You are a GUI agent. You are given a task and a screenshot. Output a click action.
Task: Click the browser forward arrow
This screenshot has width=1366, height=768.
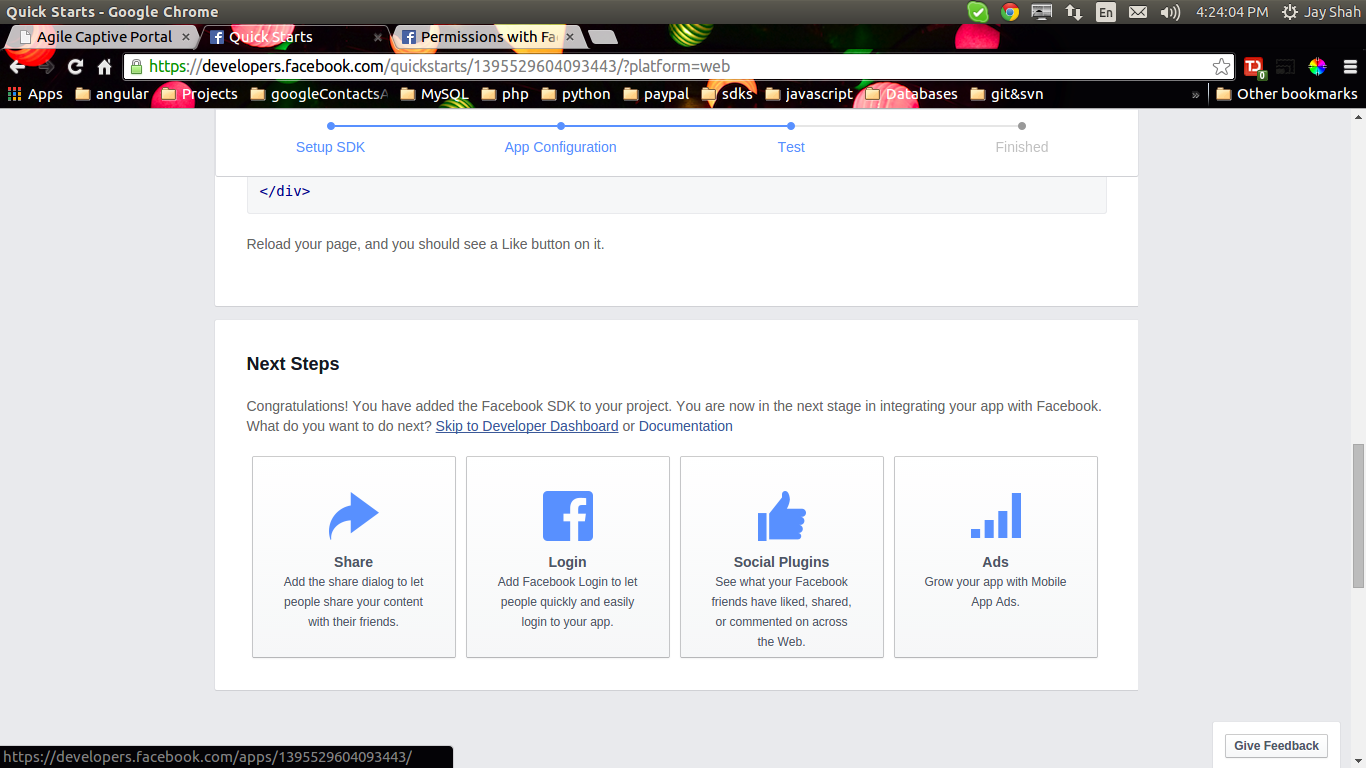46,67
